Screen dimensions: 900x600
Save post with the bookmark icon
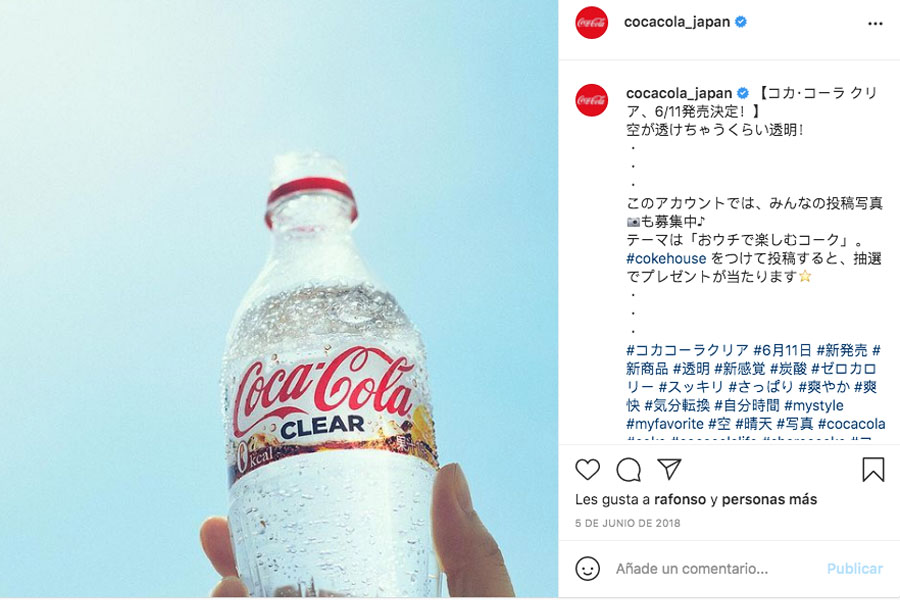click(873, 469)
